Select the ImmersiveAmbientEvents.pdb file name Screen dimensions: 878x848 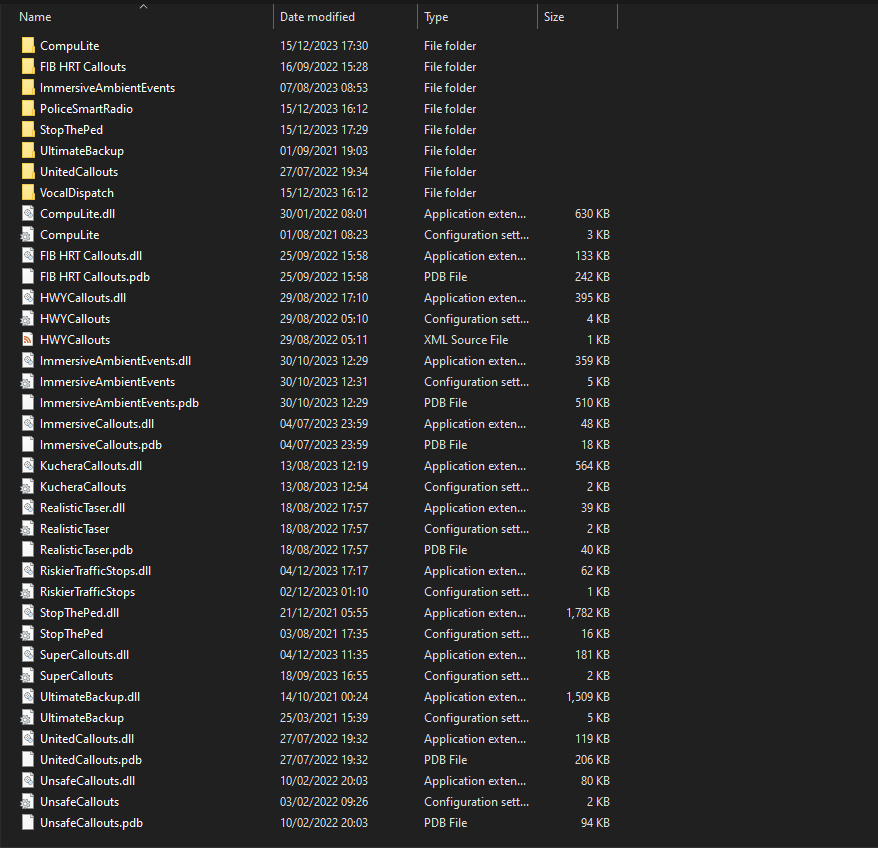(119, 403)
